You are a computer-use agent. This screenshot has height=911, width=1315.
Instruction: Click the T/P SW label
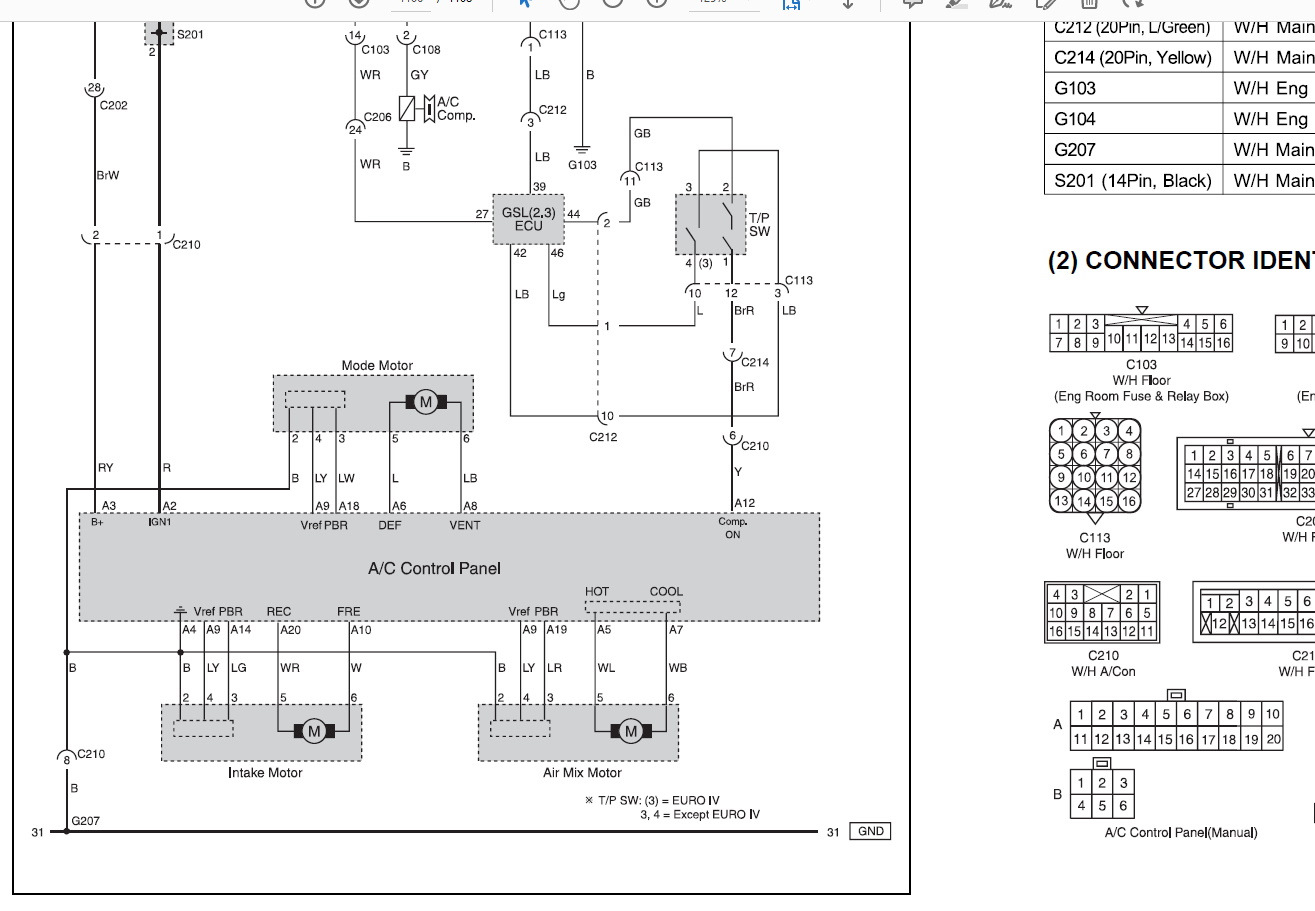[759, 224]
